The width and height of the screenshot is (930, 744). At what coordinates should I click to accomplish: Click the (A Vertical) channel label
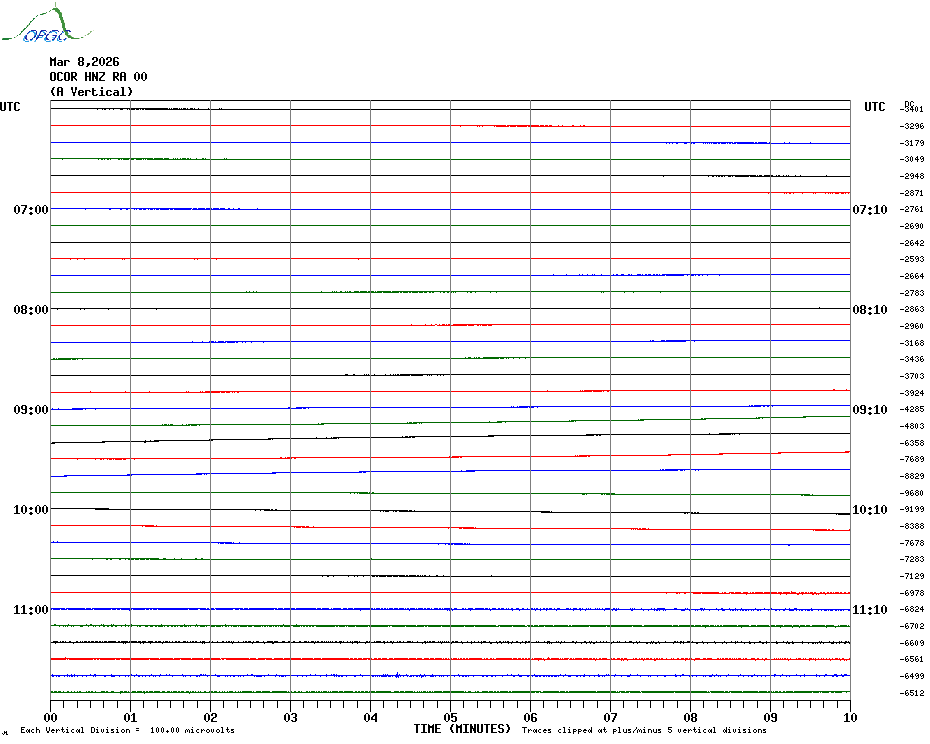[x=91, y=92]
